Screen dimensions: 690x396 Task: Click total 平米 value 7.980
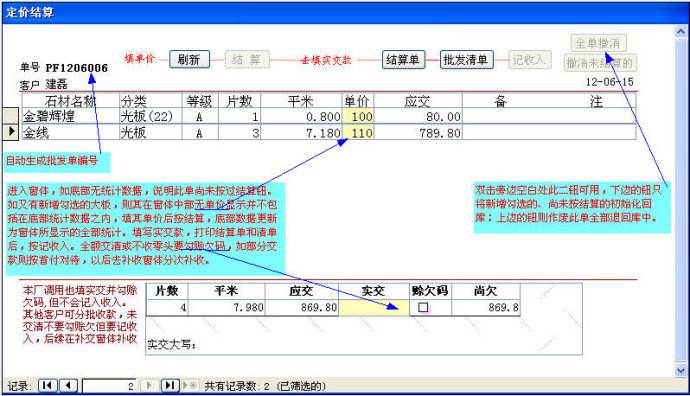(227, 308)
